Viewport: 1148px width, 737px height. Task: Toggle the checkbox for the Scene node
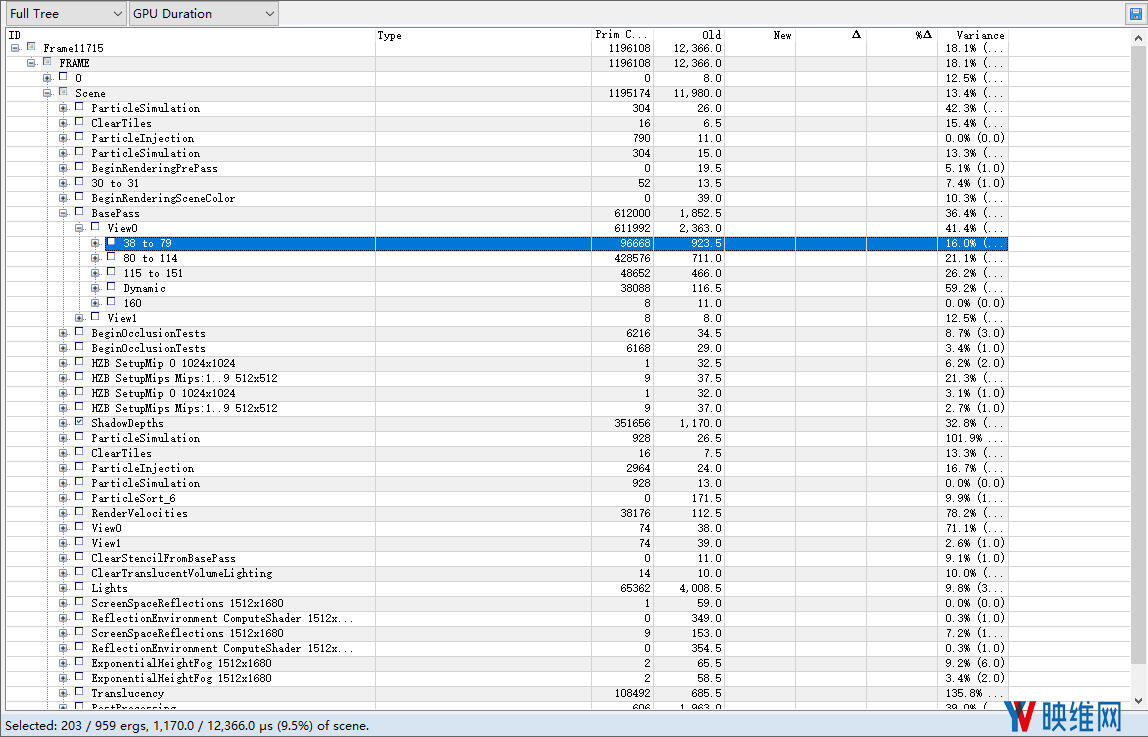pyautogui.click(x=63, y=93)
